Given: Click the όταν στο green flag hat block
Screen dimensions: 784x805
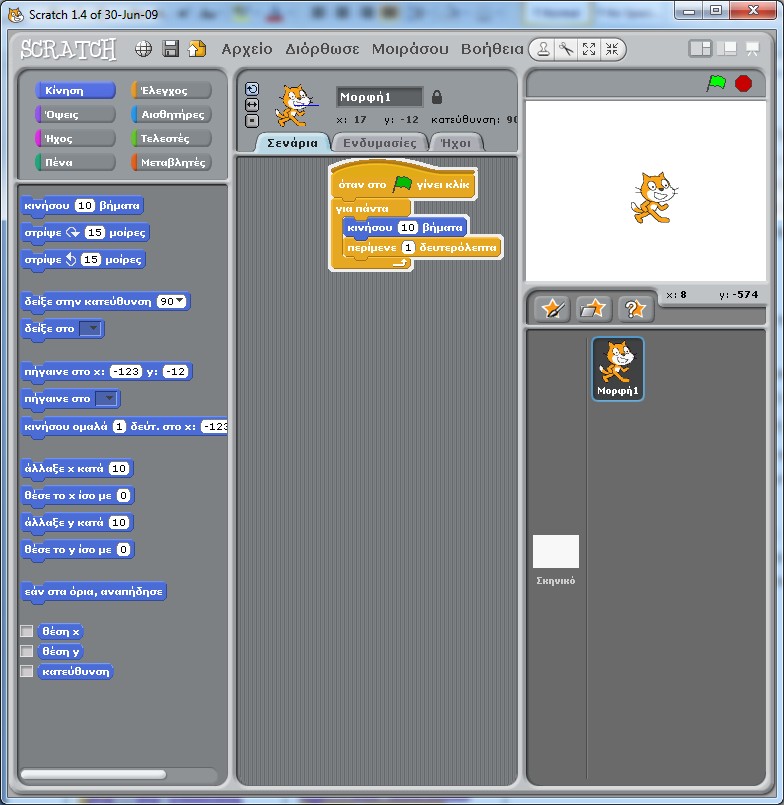Looking at the screenshot, I should click(404, 182).
